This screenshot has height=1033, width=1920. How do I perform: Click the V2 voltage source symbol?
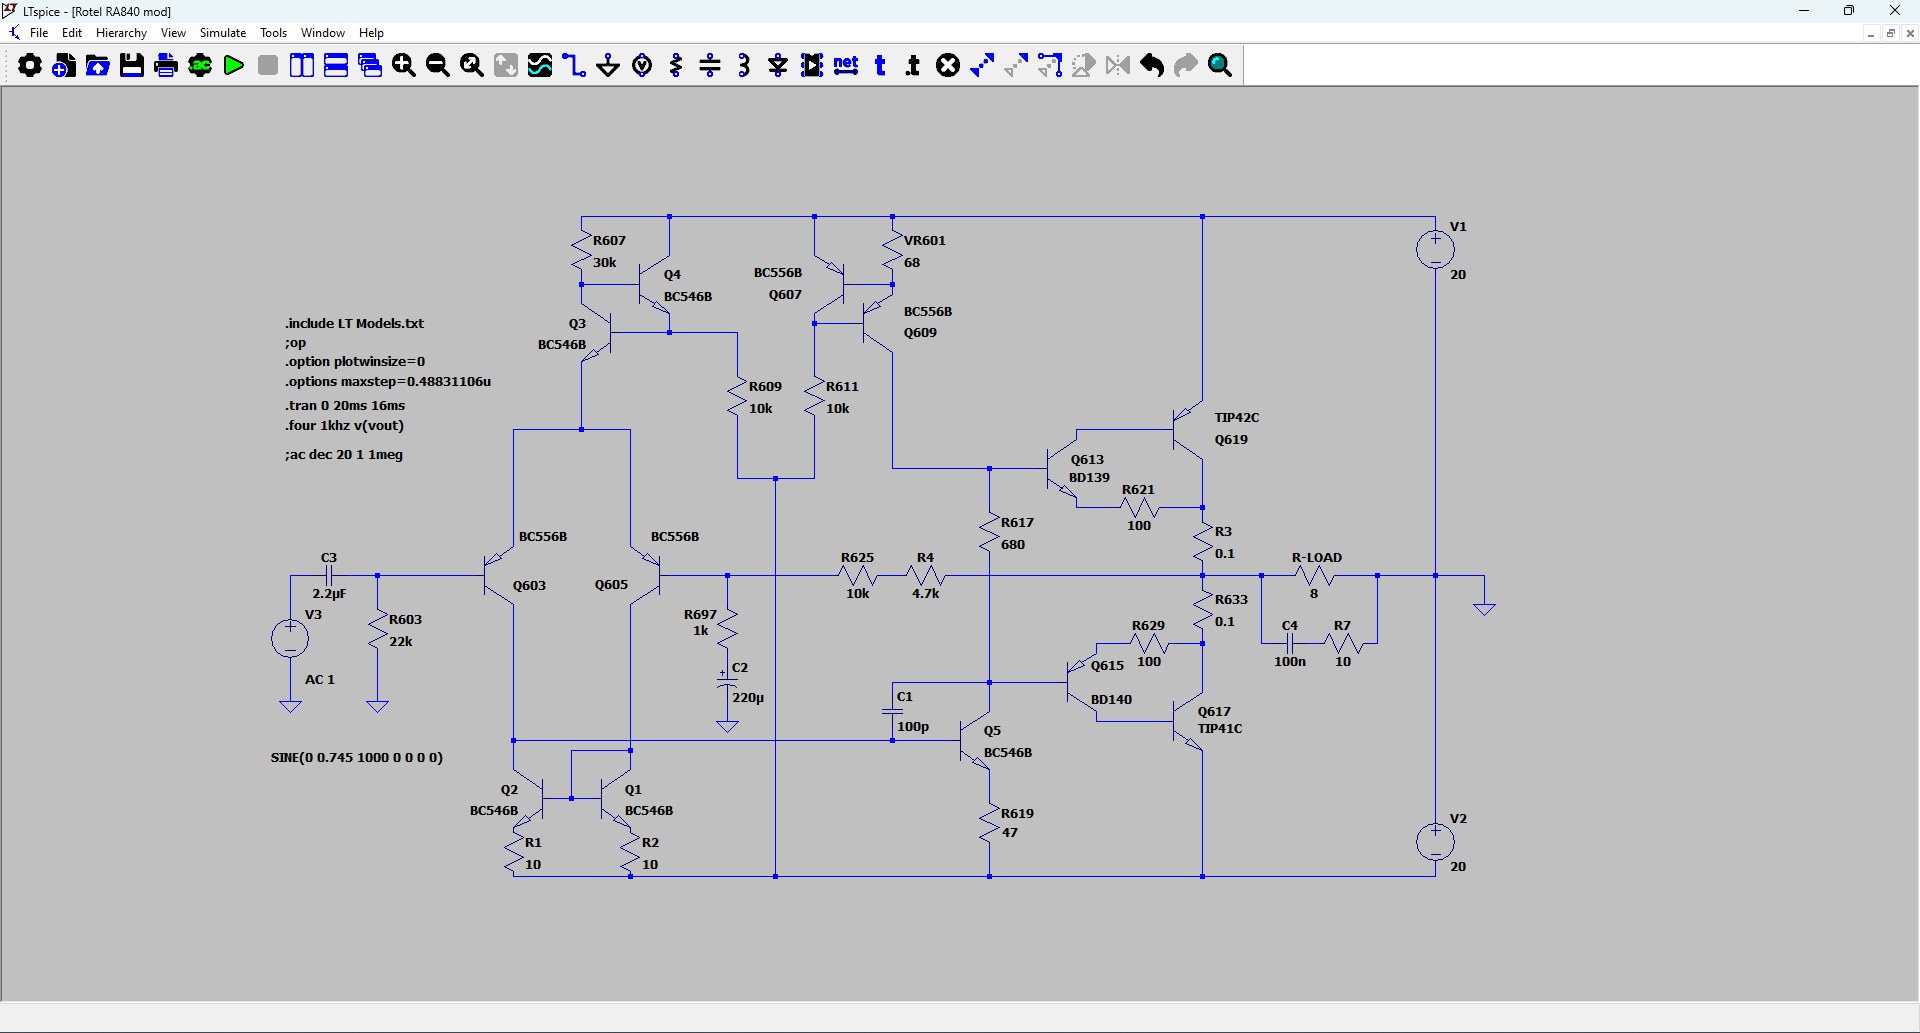point(1435,841)
